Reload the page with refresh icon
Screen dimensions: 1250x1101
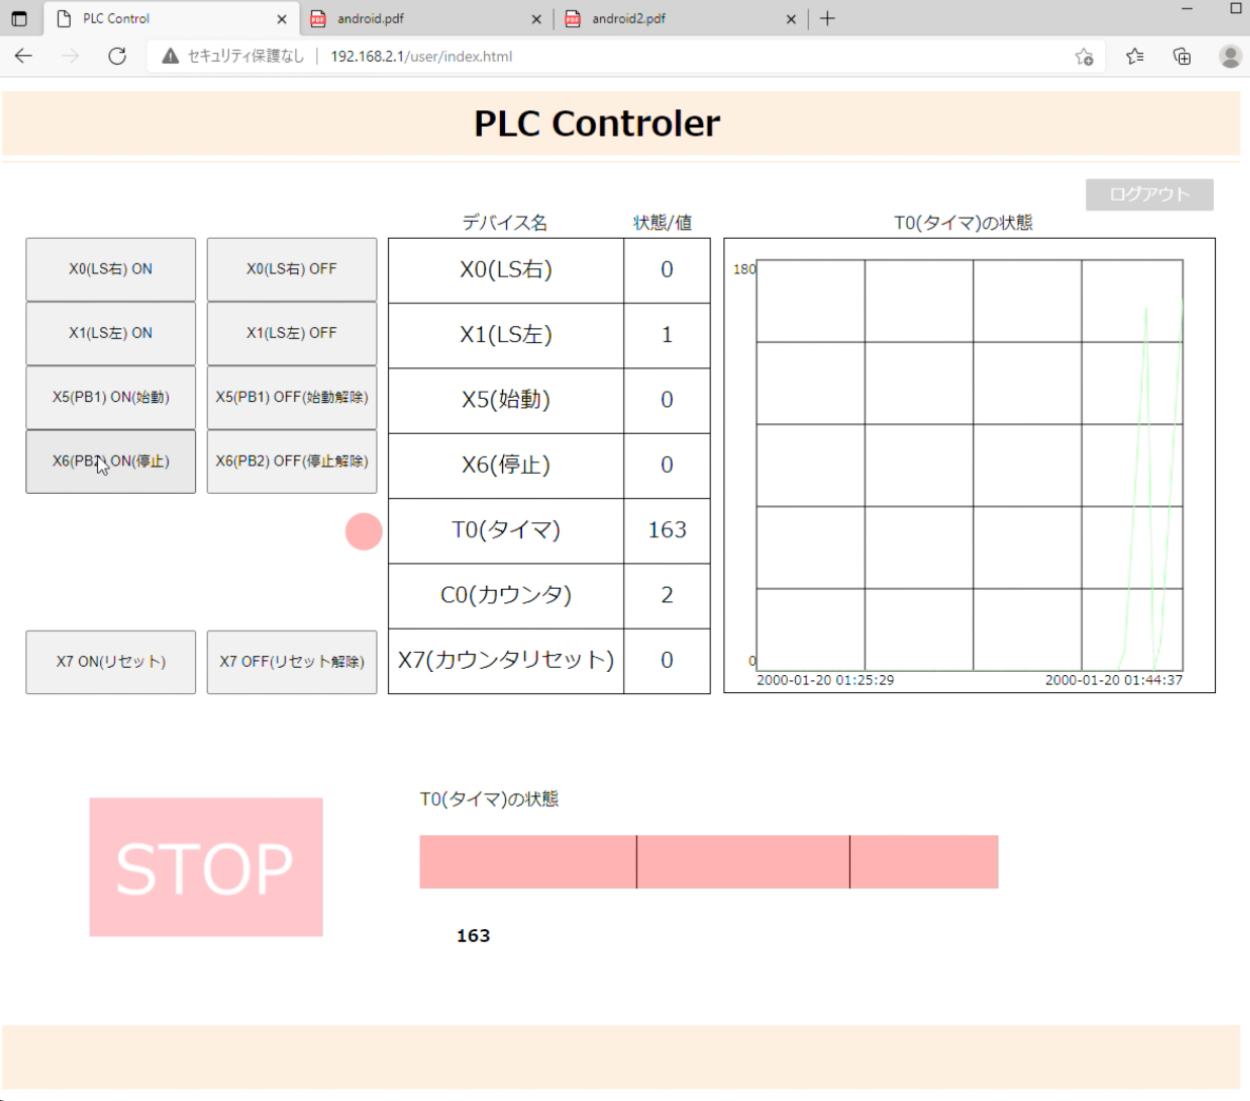(117, 56)
